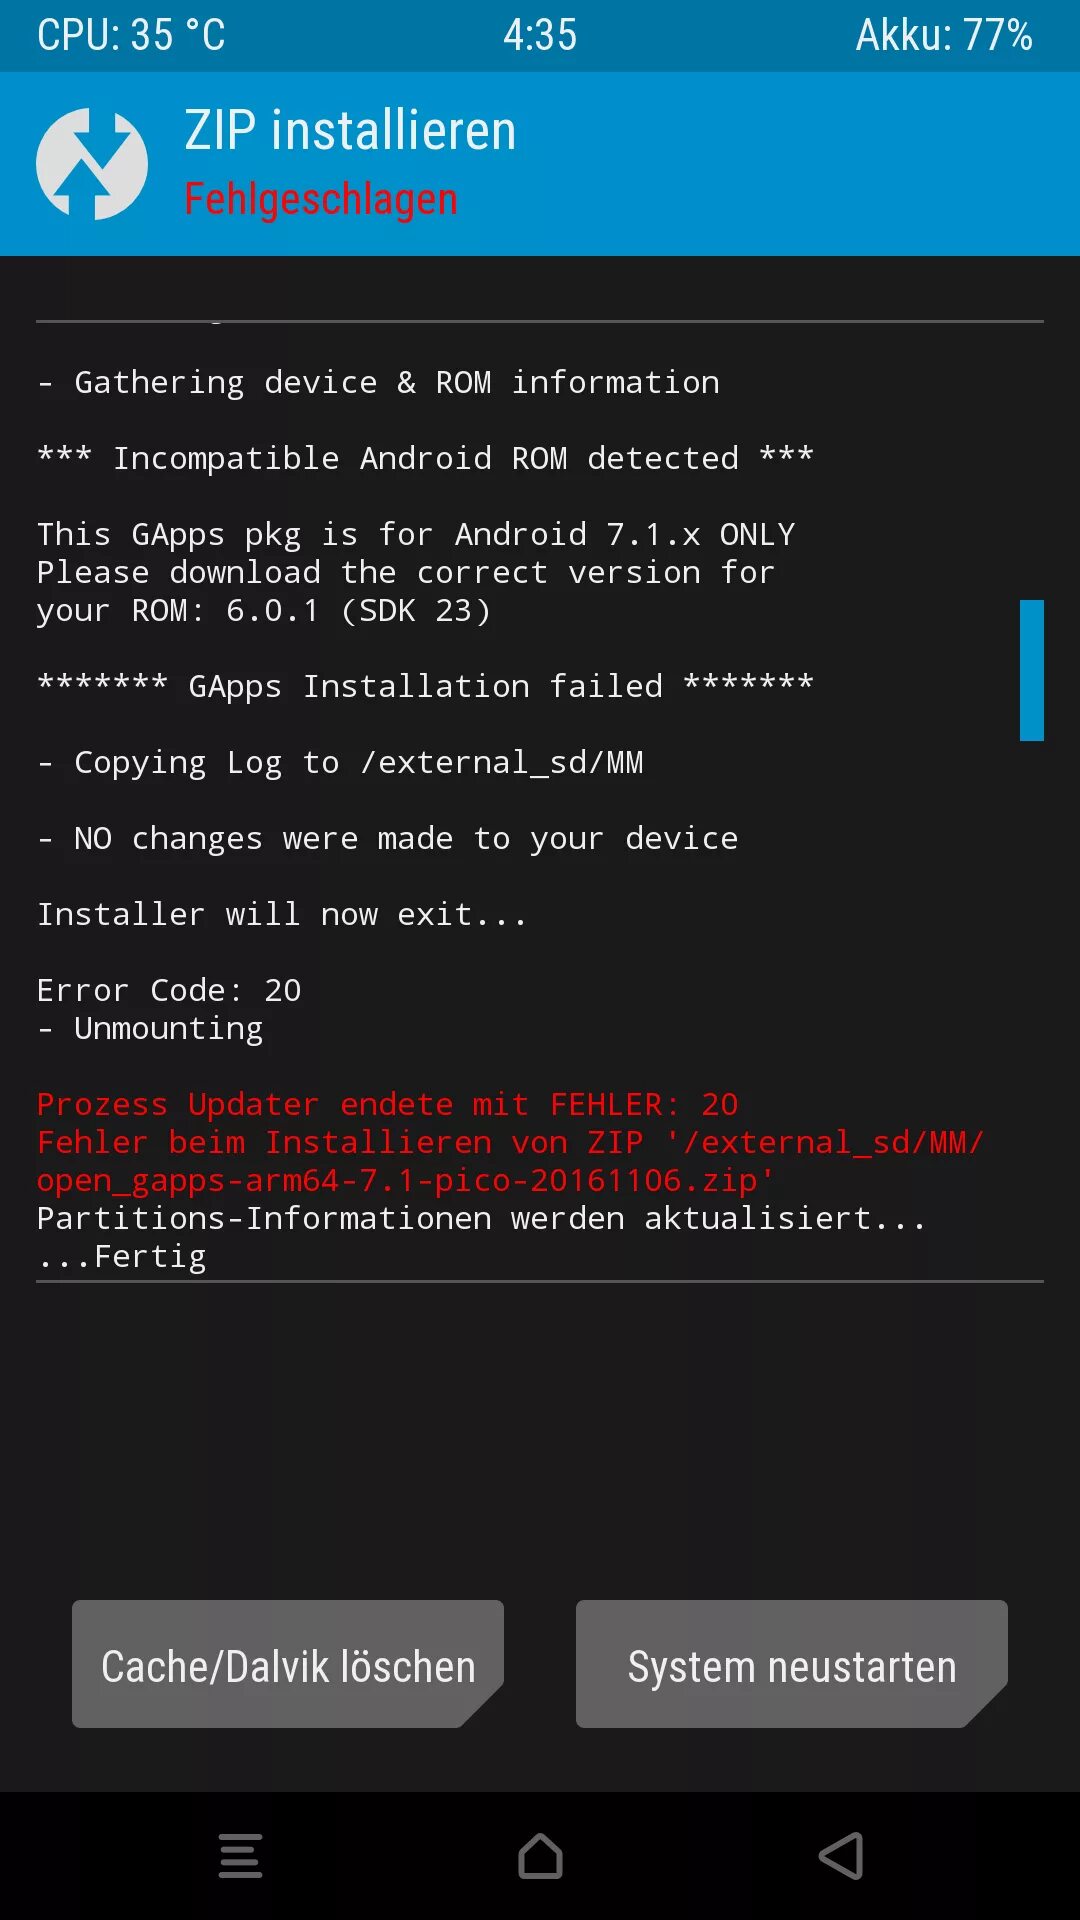This screenshot has width=1080, height=1920.
Task: Click the System neustarten button
Action: 792,1664
